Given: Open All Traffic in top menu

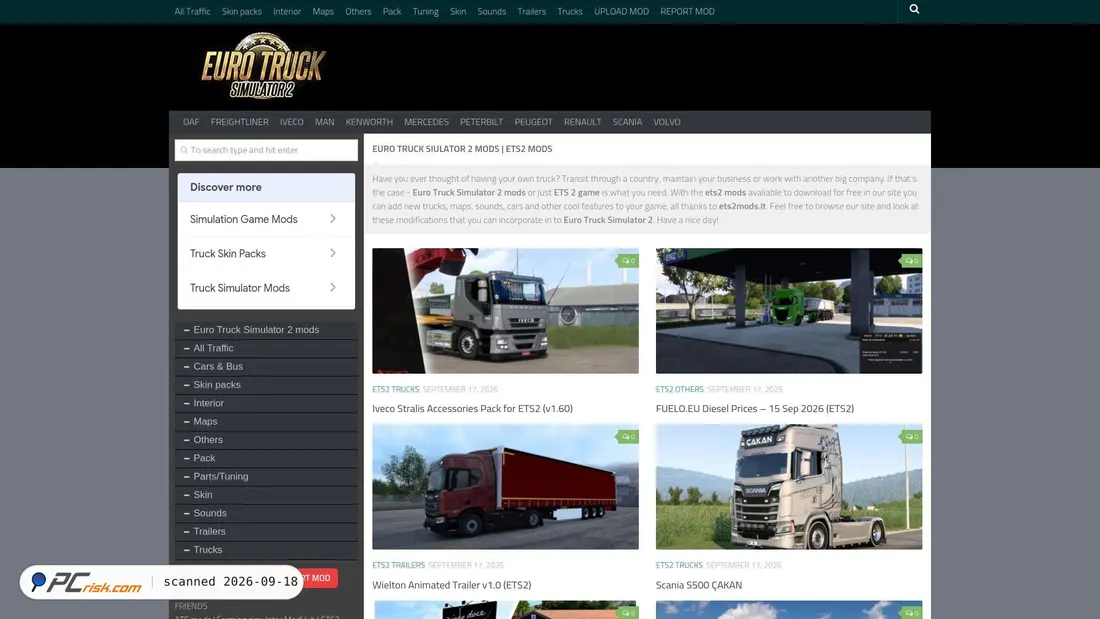Looking at the screenshot, I should pyautogui.click(x=192, y=11).
